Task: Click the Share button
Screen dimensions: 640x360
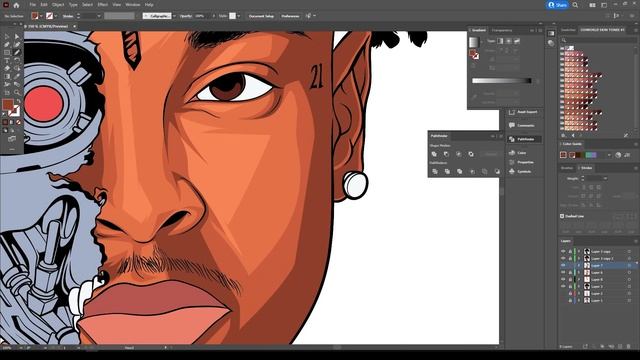Action: point(558,5)
